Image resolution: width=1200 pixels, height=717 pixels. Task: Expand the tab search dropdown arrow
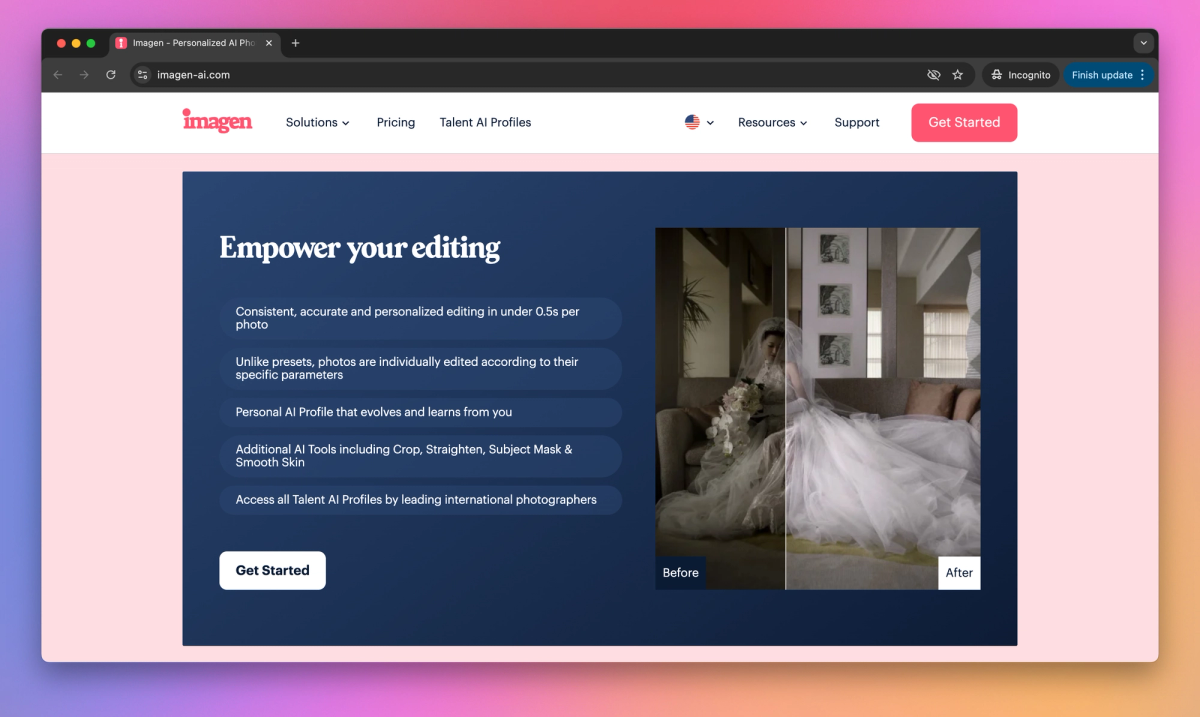coord(1144,43)
